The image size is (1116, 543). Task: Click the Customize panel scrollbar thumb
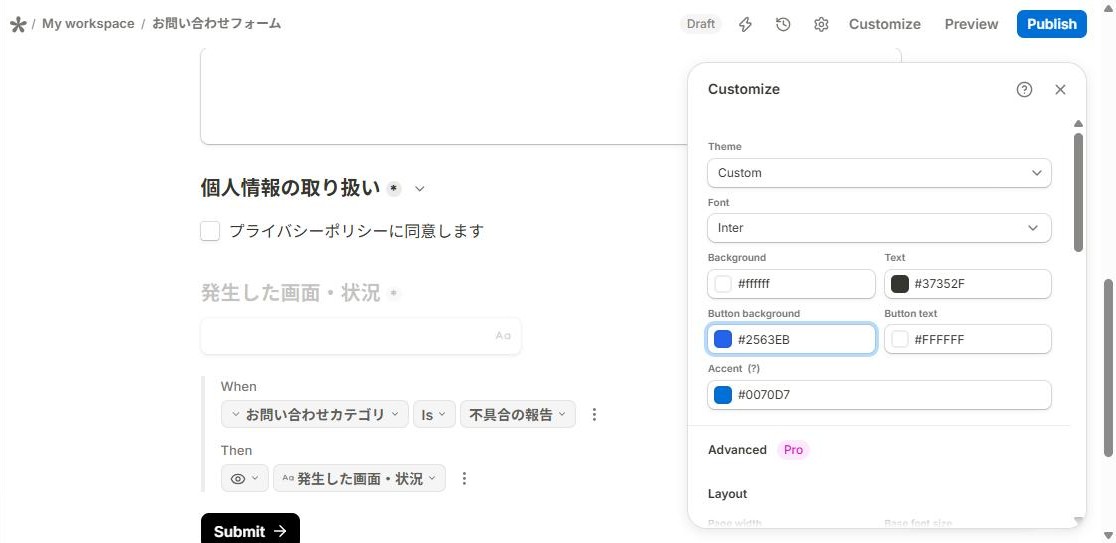tap(1078, 192)
